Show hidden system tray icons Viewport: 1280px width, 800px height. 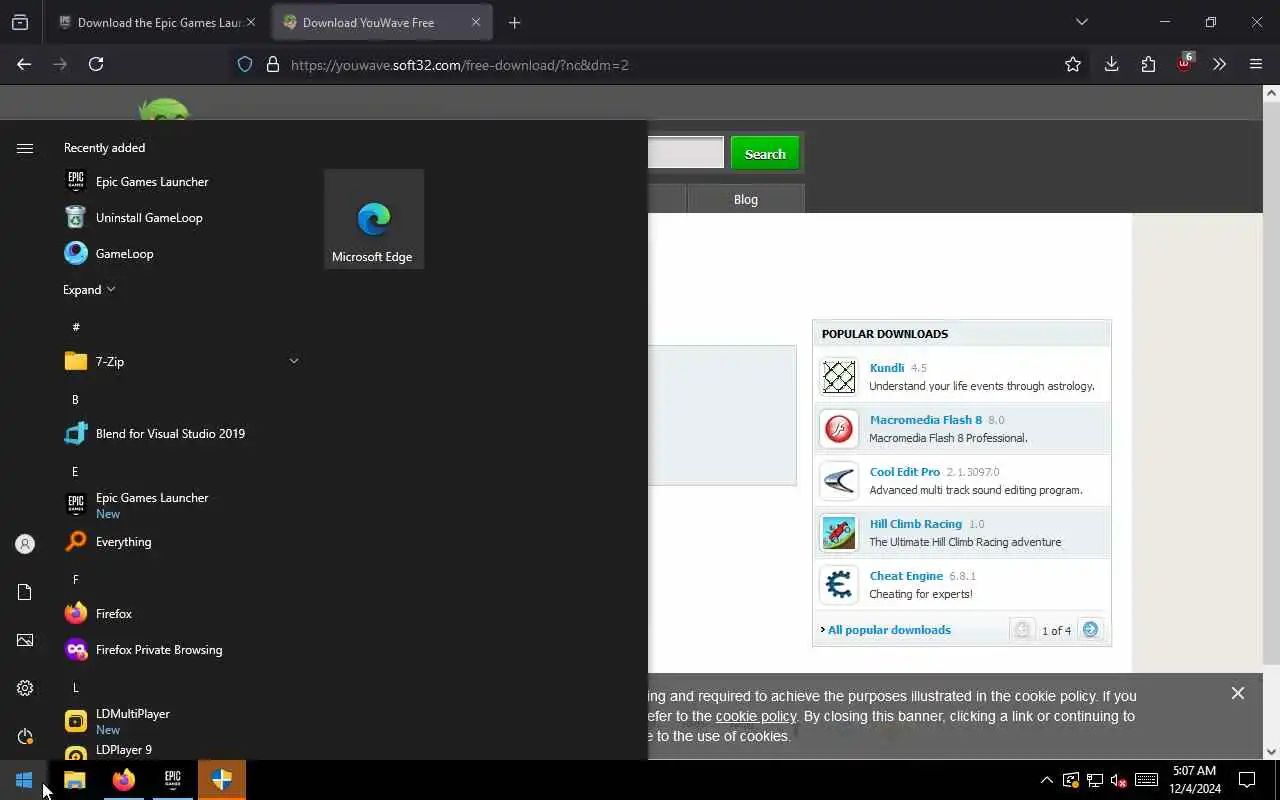(1047, 780)
